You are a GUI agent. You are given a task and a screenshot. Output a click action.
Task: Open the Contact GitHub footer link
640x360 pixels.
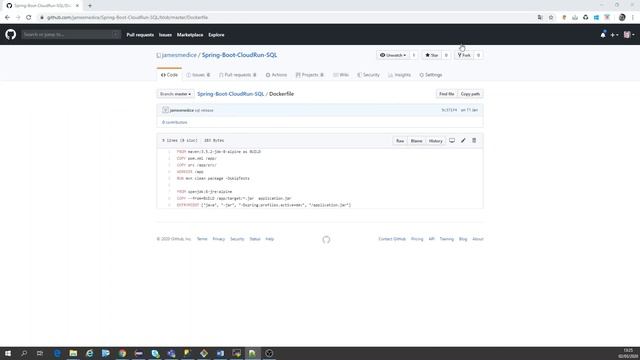click(x=392, y=239)
